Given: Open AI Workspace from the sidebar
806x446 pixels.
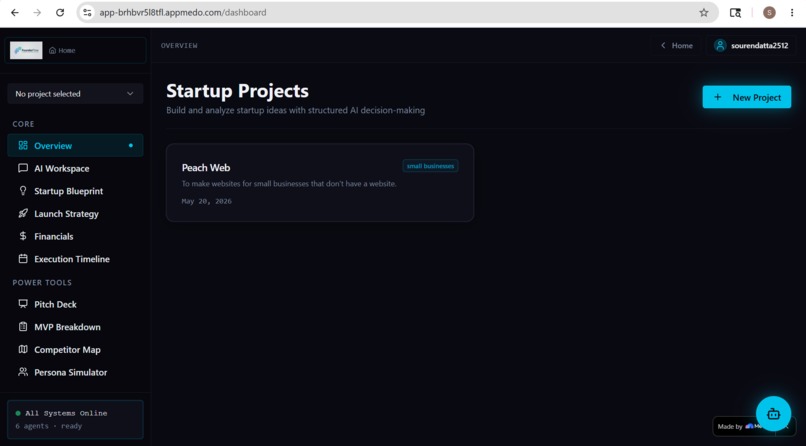Looking at the screenshot, I should click(x=75, y=169).
